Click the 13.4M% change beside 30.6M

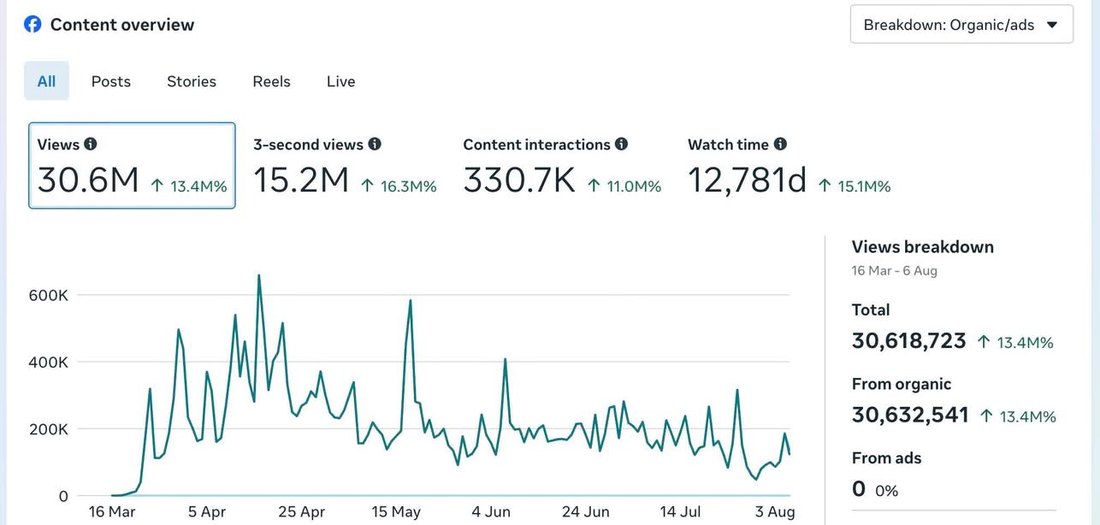(189, 186)
